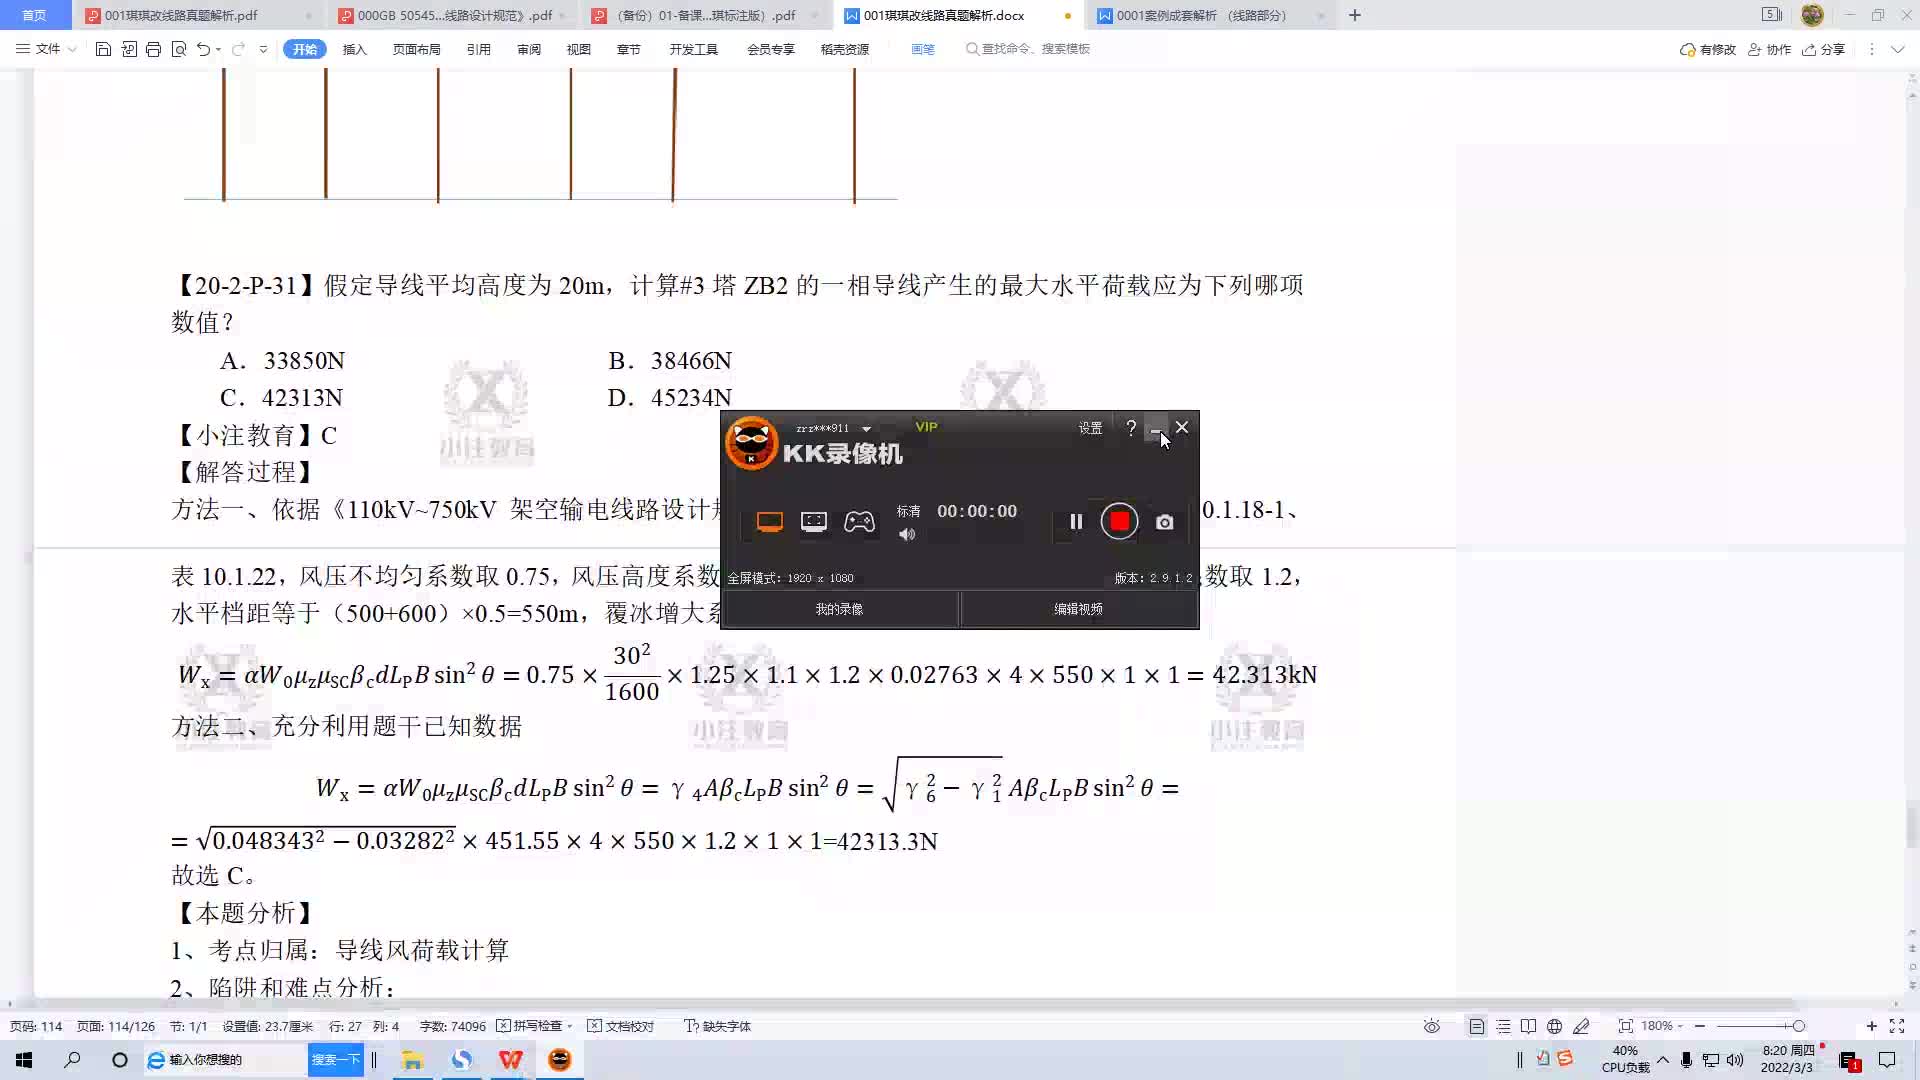Open the KK recorder 设置 settings
The height and width of the screenshot is (1080, 1920).
click(x=1090, y=428)
